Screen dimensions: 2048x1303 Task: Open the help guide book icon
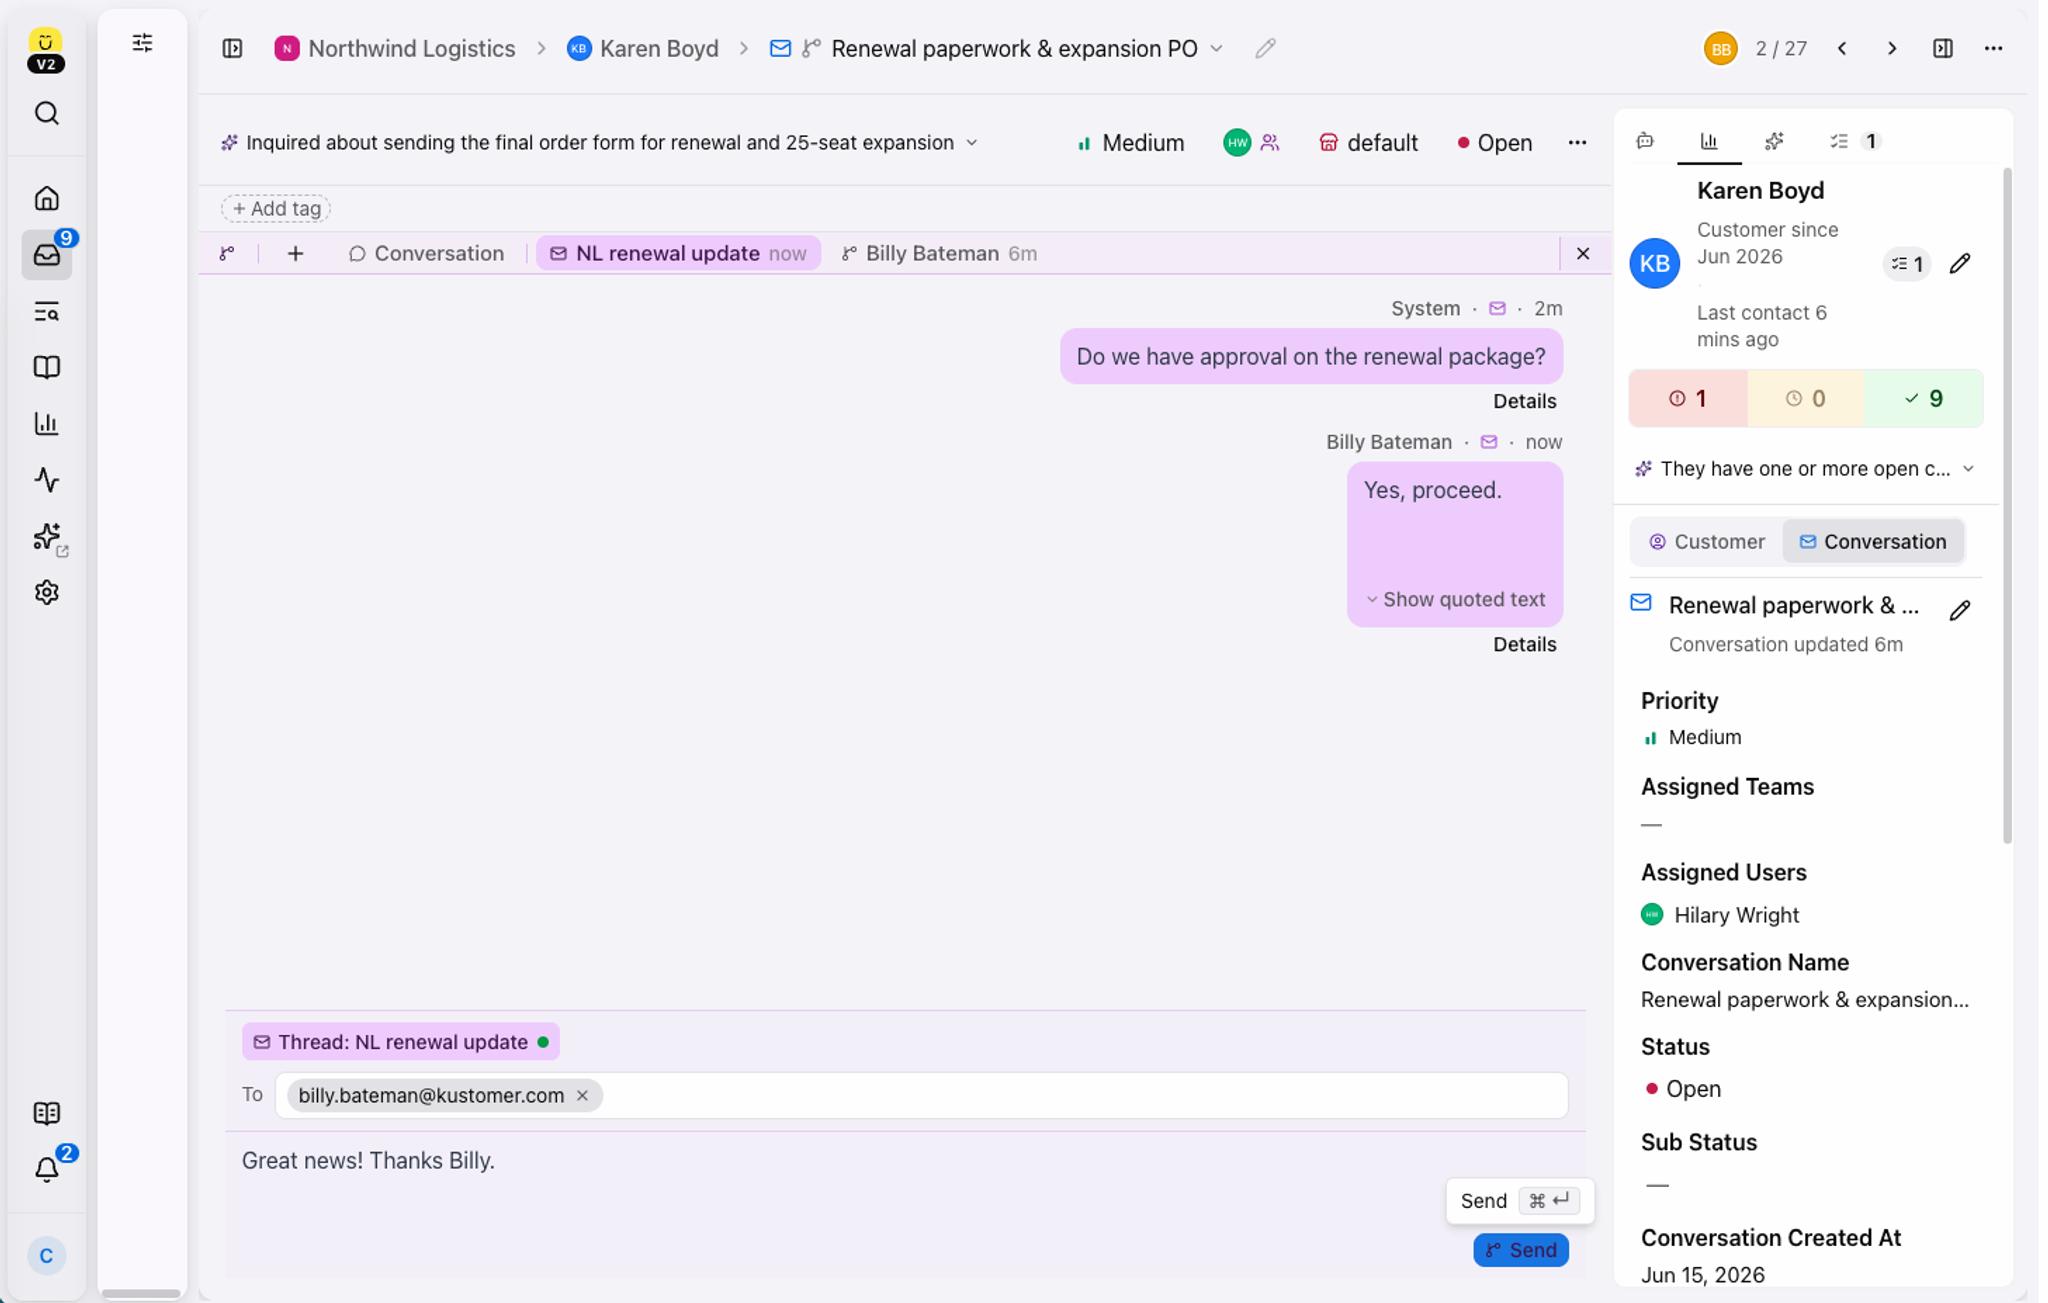pos(46,1113)
